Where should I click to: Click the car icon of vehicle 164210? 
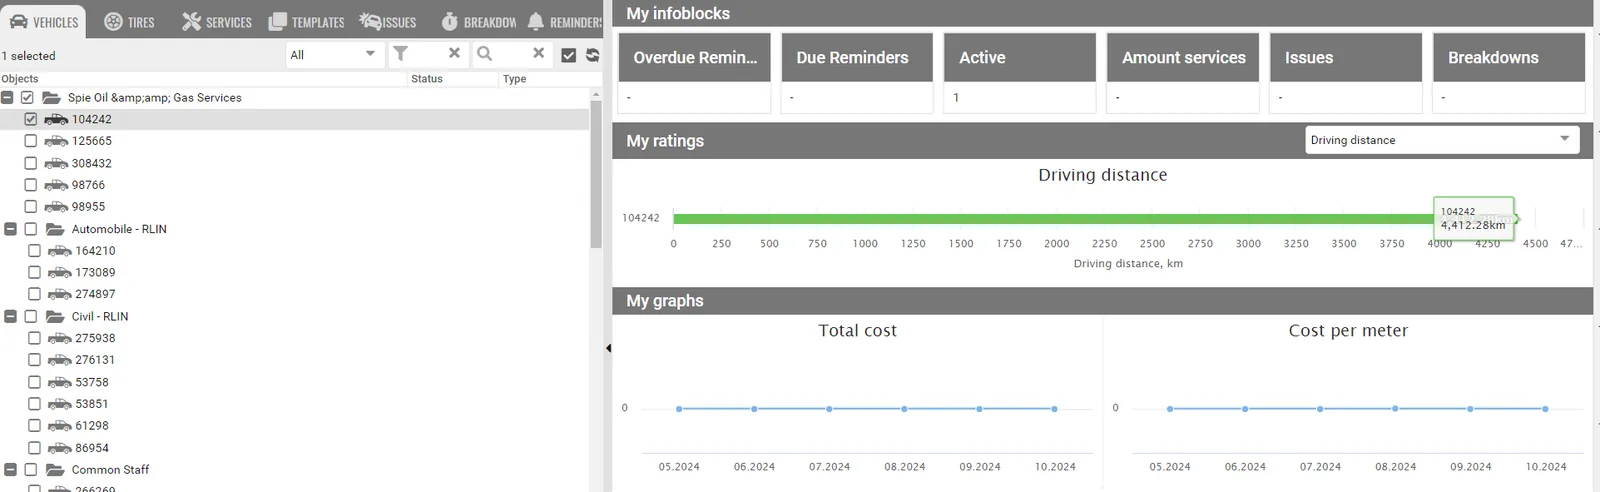click(x=60, y=251)
